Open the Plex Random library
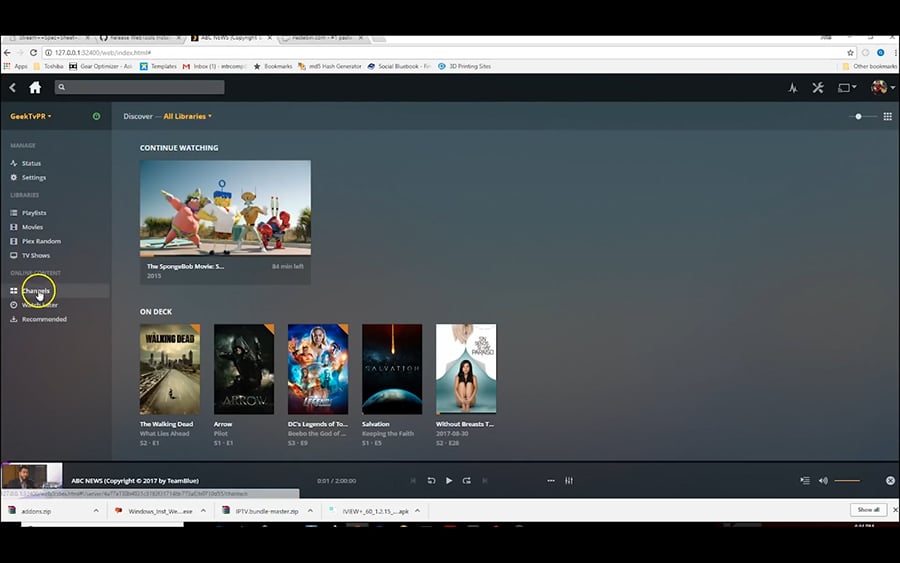The image size is (900, 563). coord(41,242)
